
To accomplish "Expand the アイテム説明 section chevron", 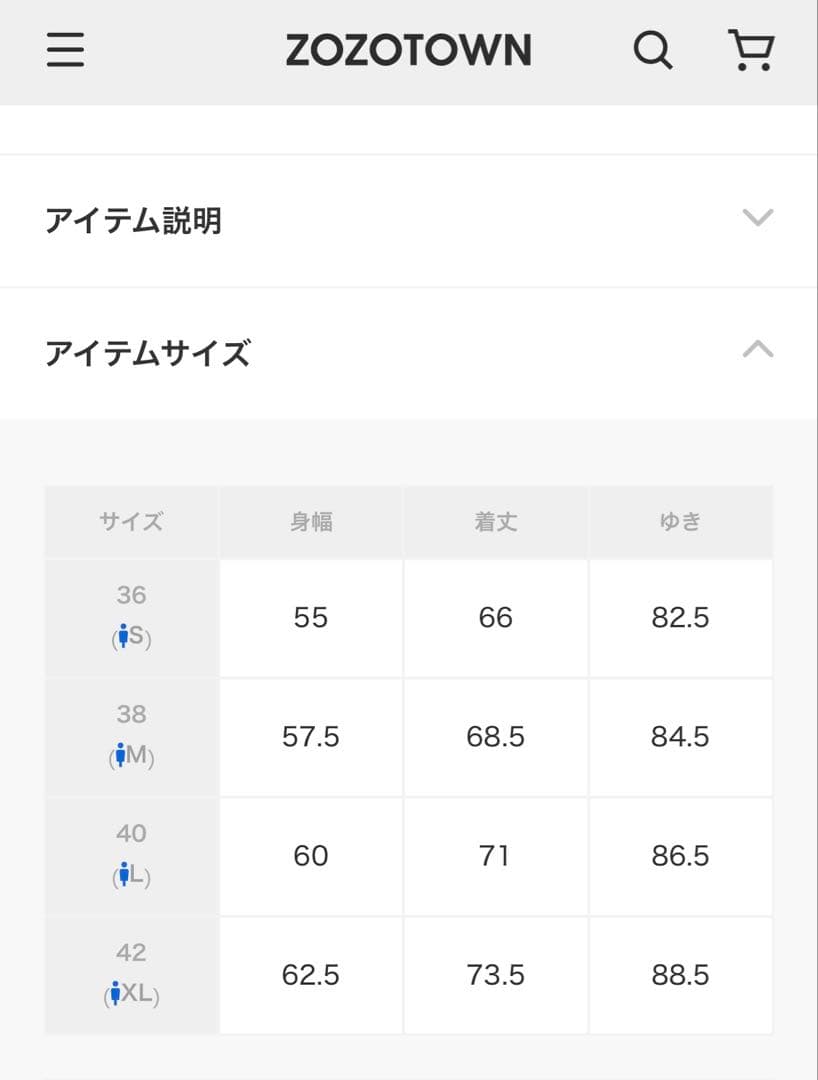I will tap(758, 218).
